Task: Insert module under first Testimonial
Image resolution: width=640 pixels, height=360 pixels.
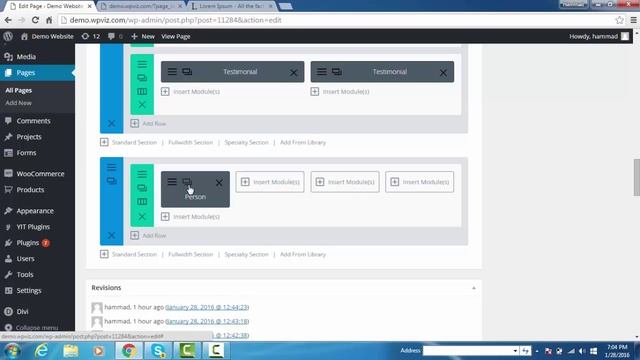Action: [191, 91]
